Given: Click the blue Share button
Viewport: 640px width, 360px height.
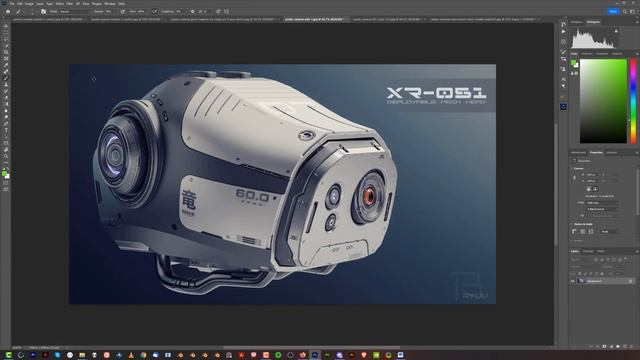Looking at the screenshot, I should [613, 11].
